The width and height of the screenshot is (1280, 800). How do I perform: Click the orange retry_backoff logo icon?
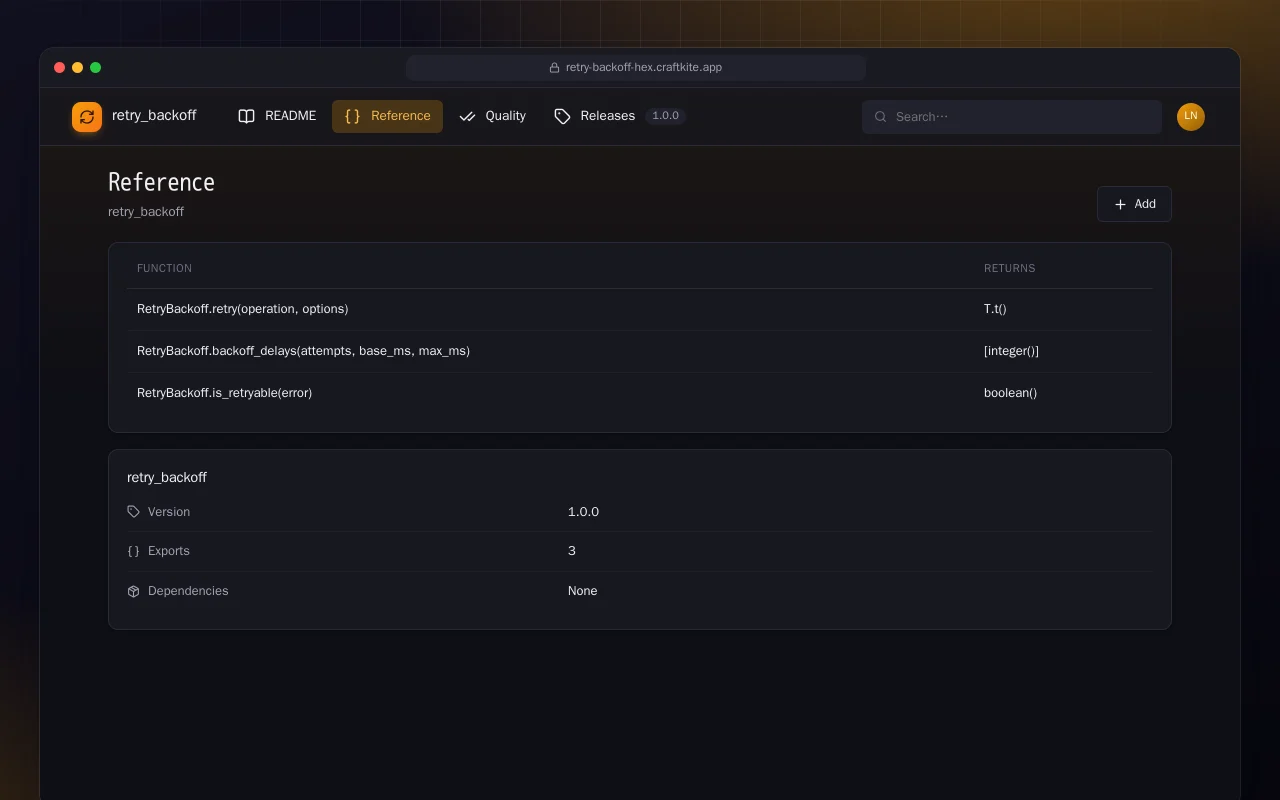87,117
